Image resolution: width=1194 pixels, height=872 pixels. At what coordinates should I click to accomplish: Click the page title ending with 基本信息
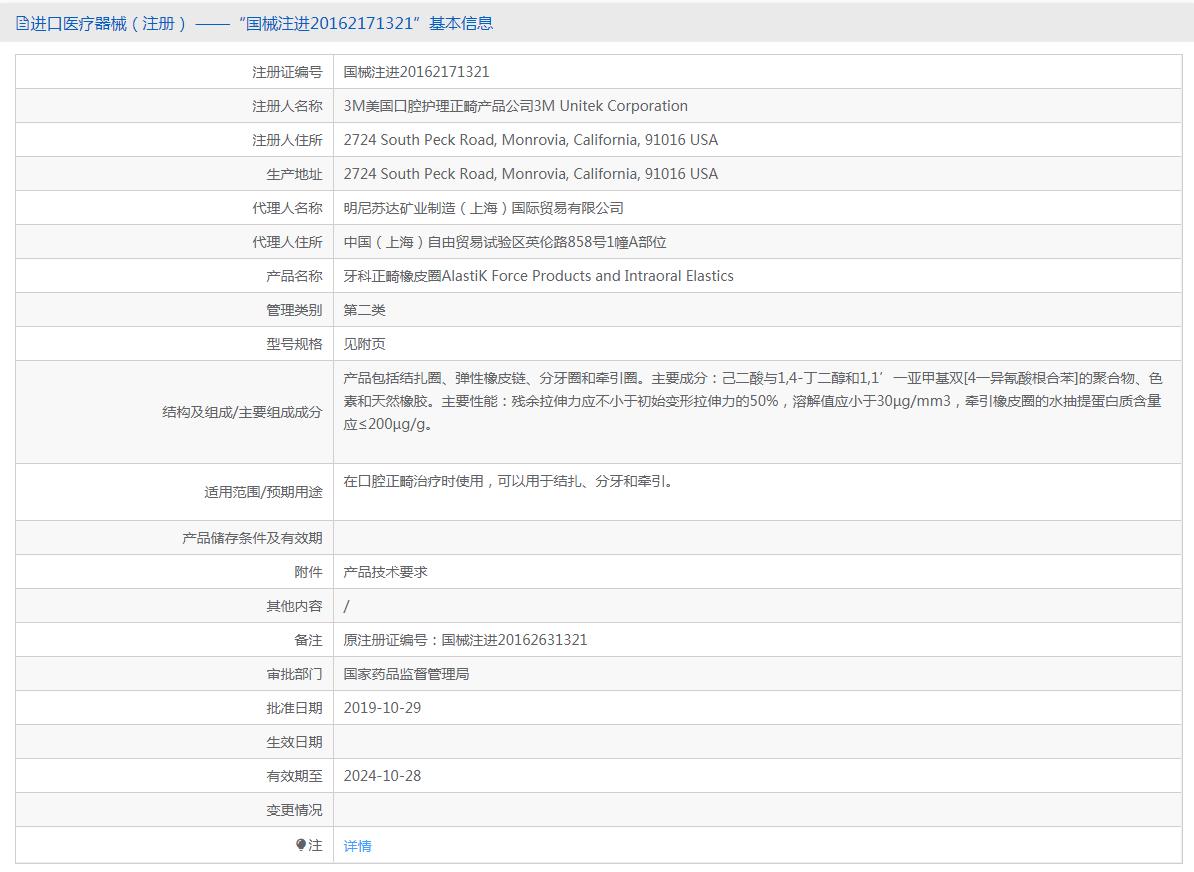[261, 24]
